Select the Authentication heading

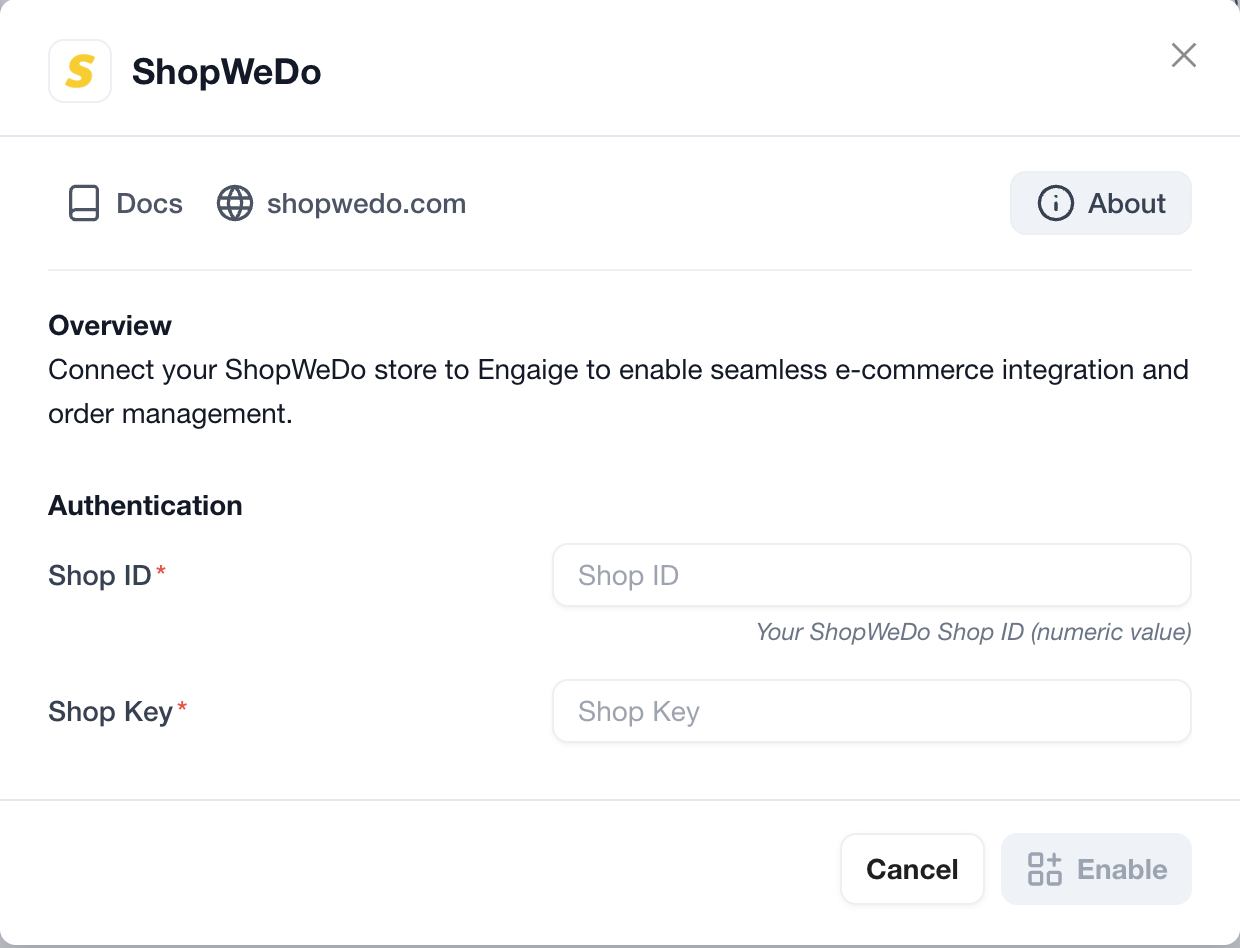tap(145, 505)
